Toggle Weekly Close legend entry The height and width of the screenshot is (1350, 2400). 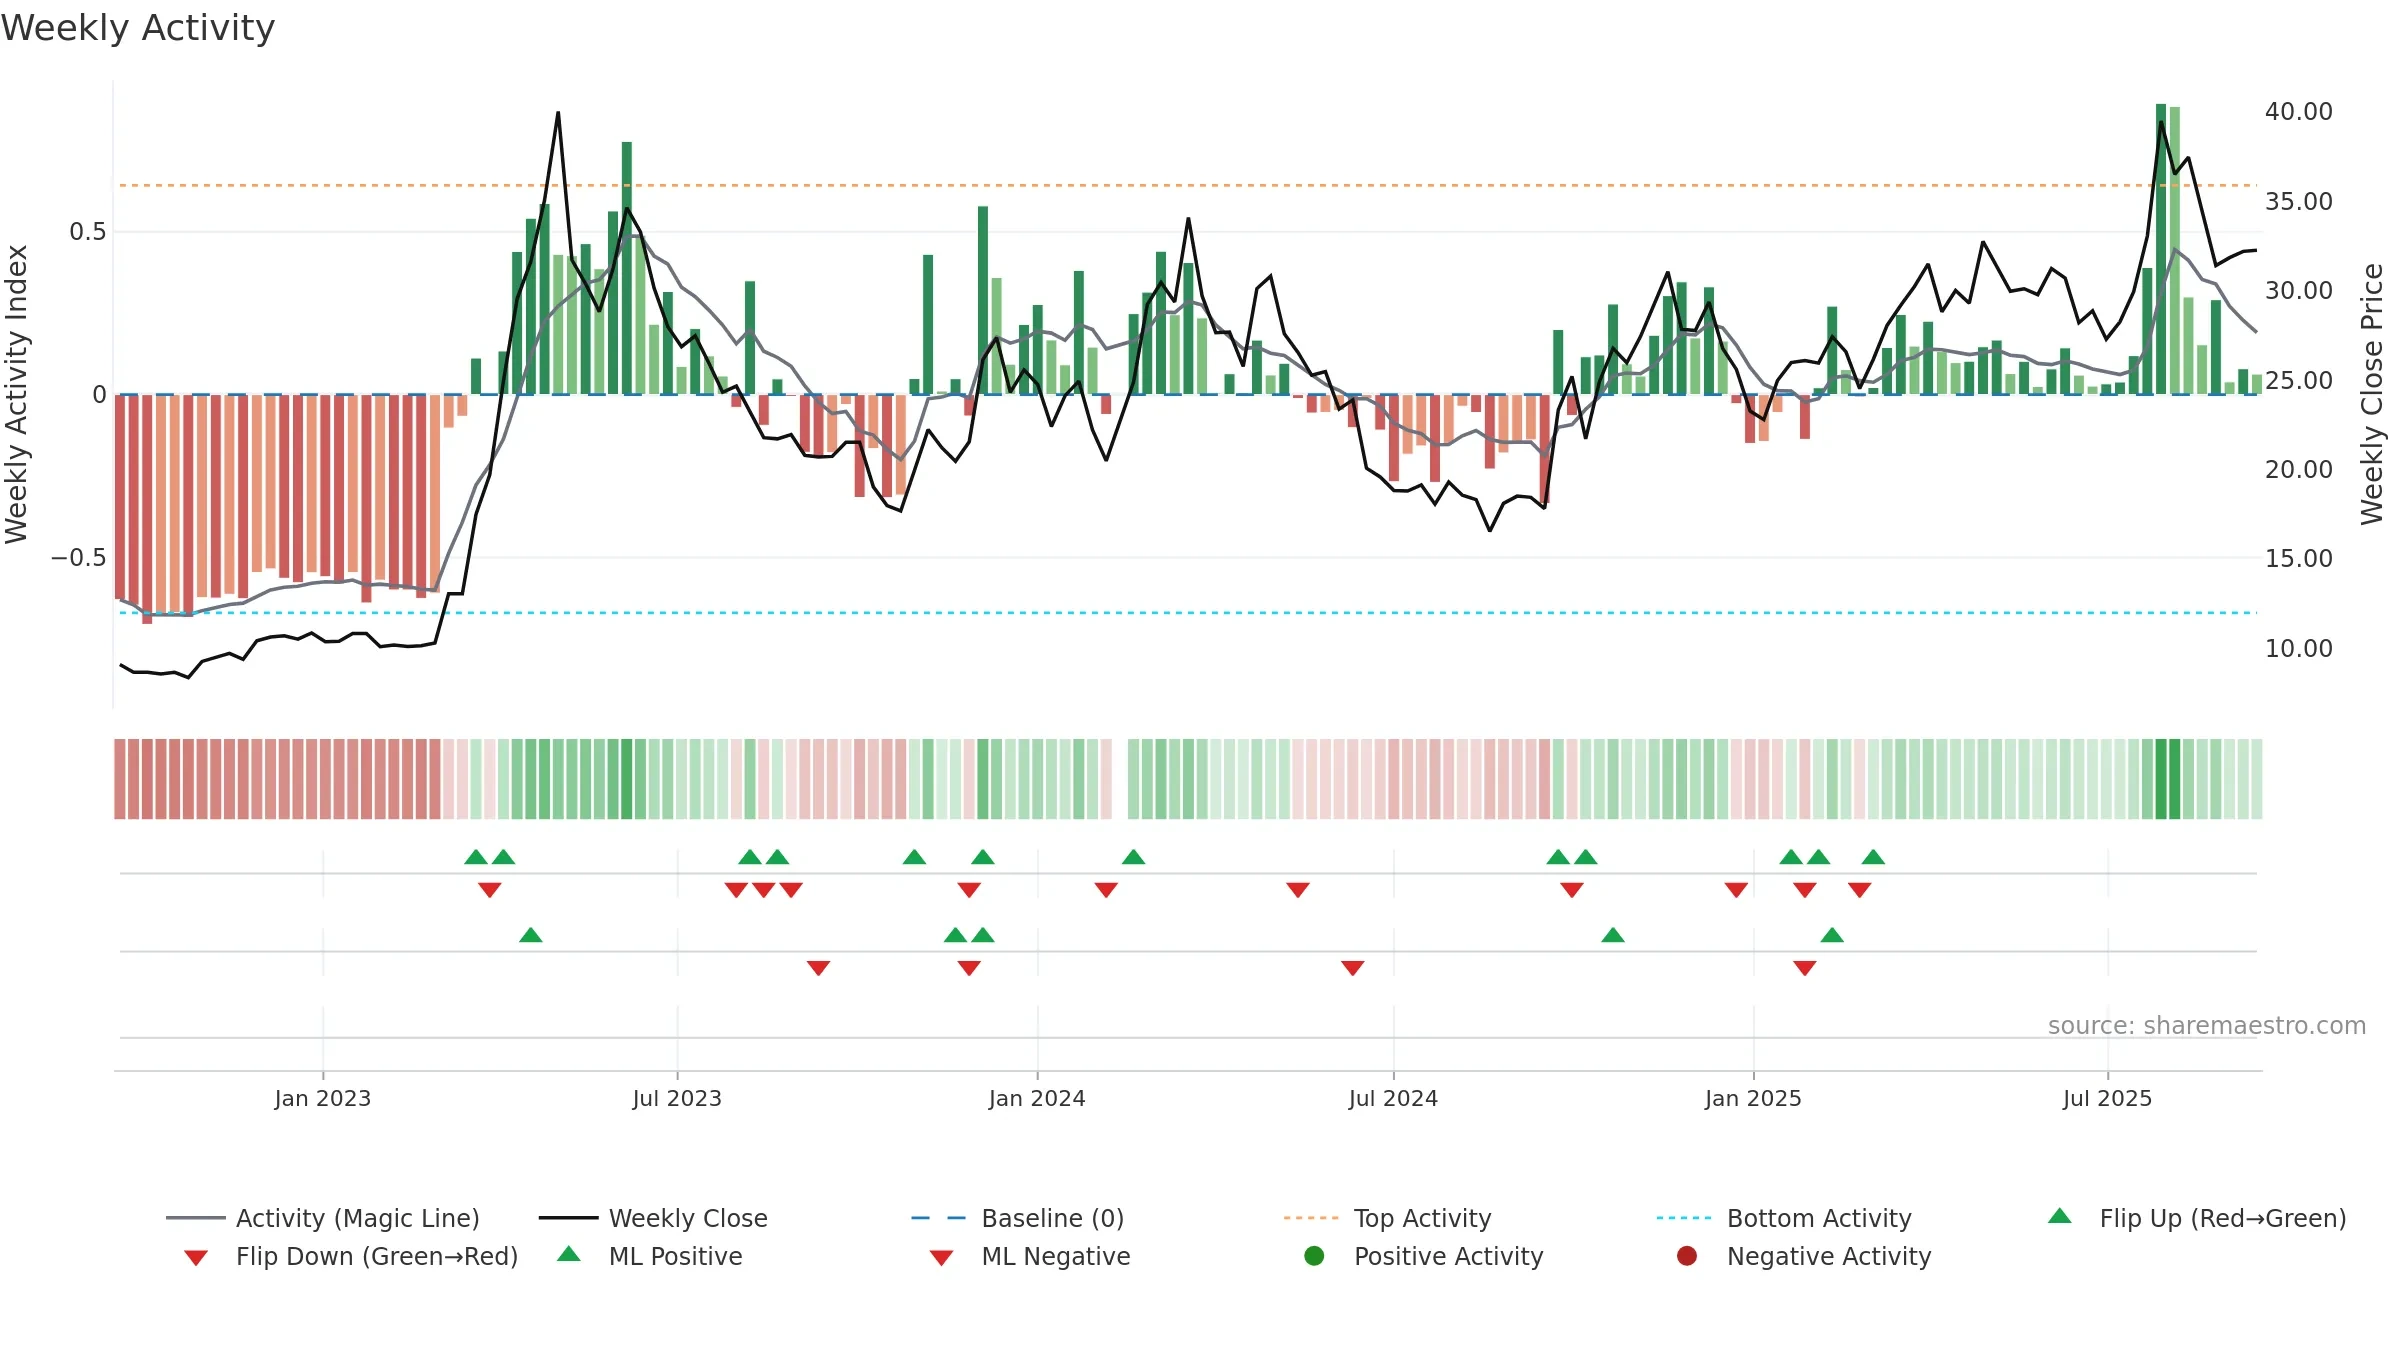[x=653, y=1218]
